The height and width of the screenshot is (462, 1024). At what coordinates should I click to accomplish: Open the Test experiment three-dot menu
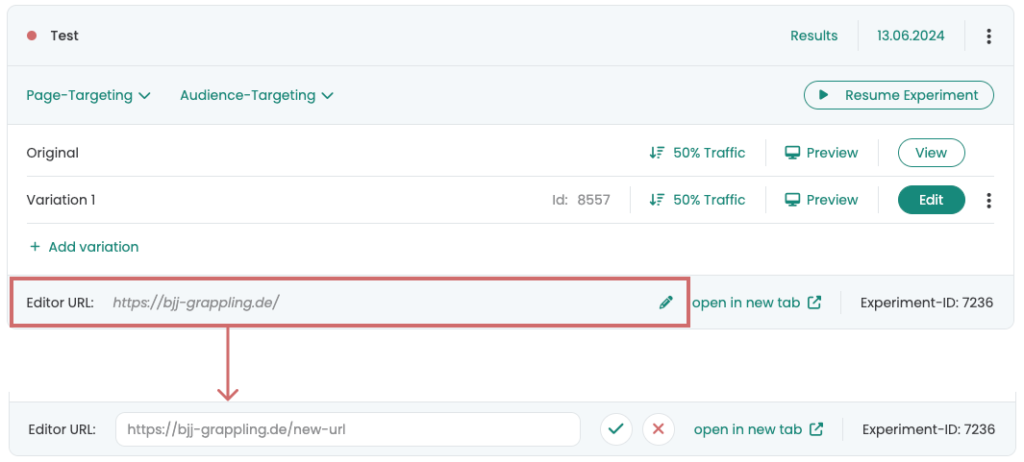pyautogui.click(x=989, y=37)
